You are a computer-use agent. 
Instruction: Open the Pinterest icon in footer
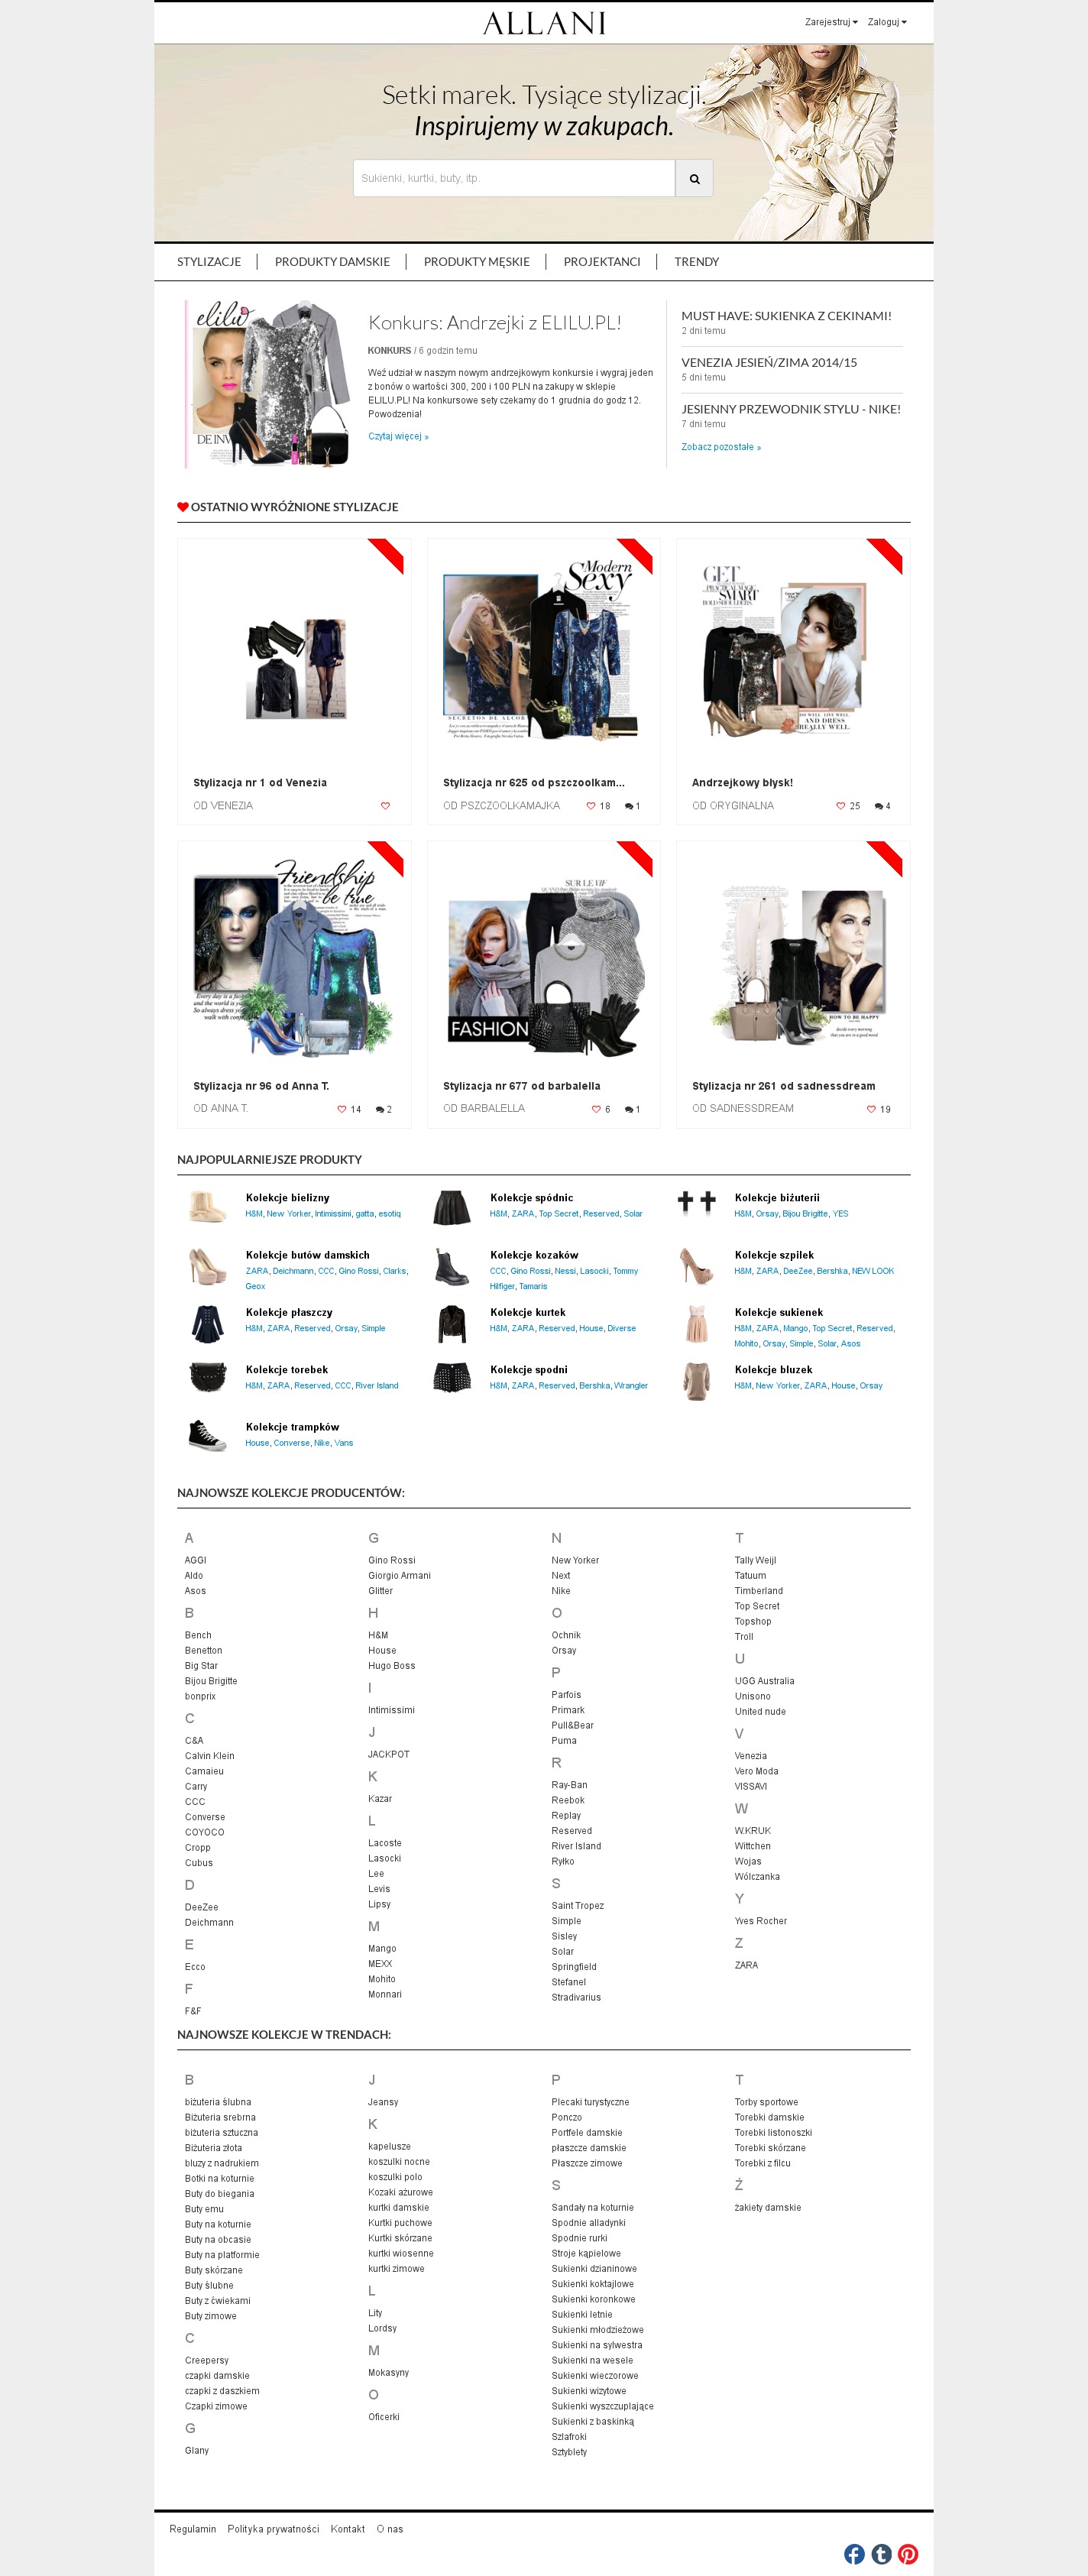(x=908, y=2553)
